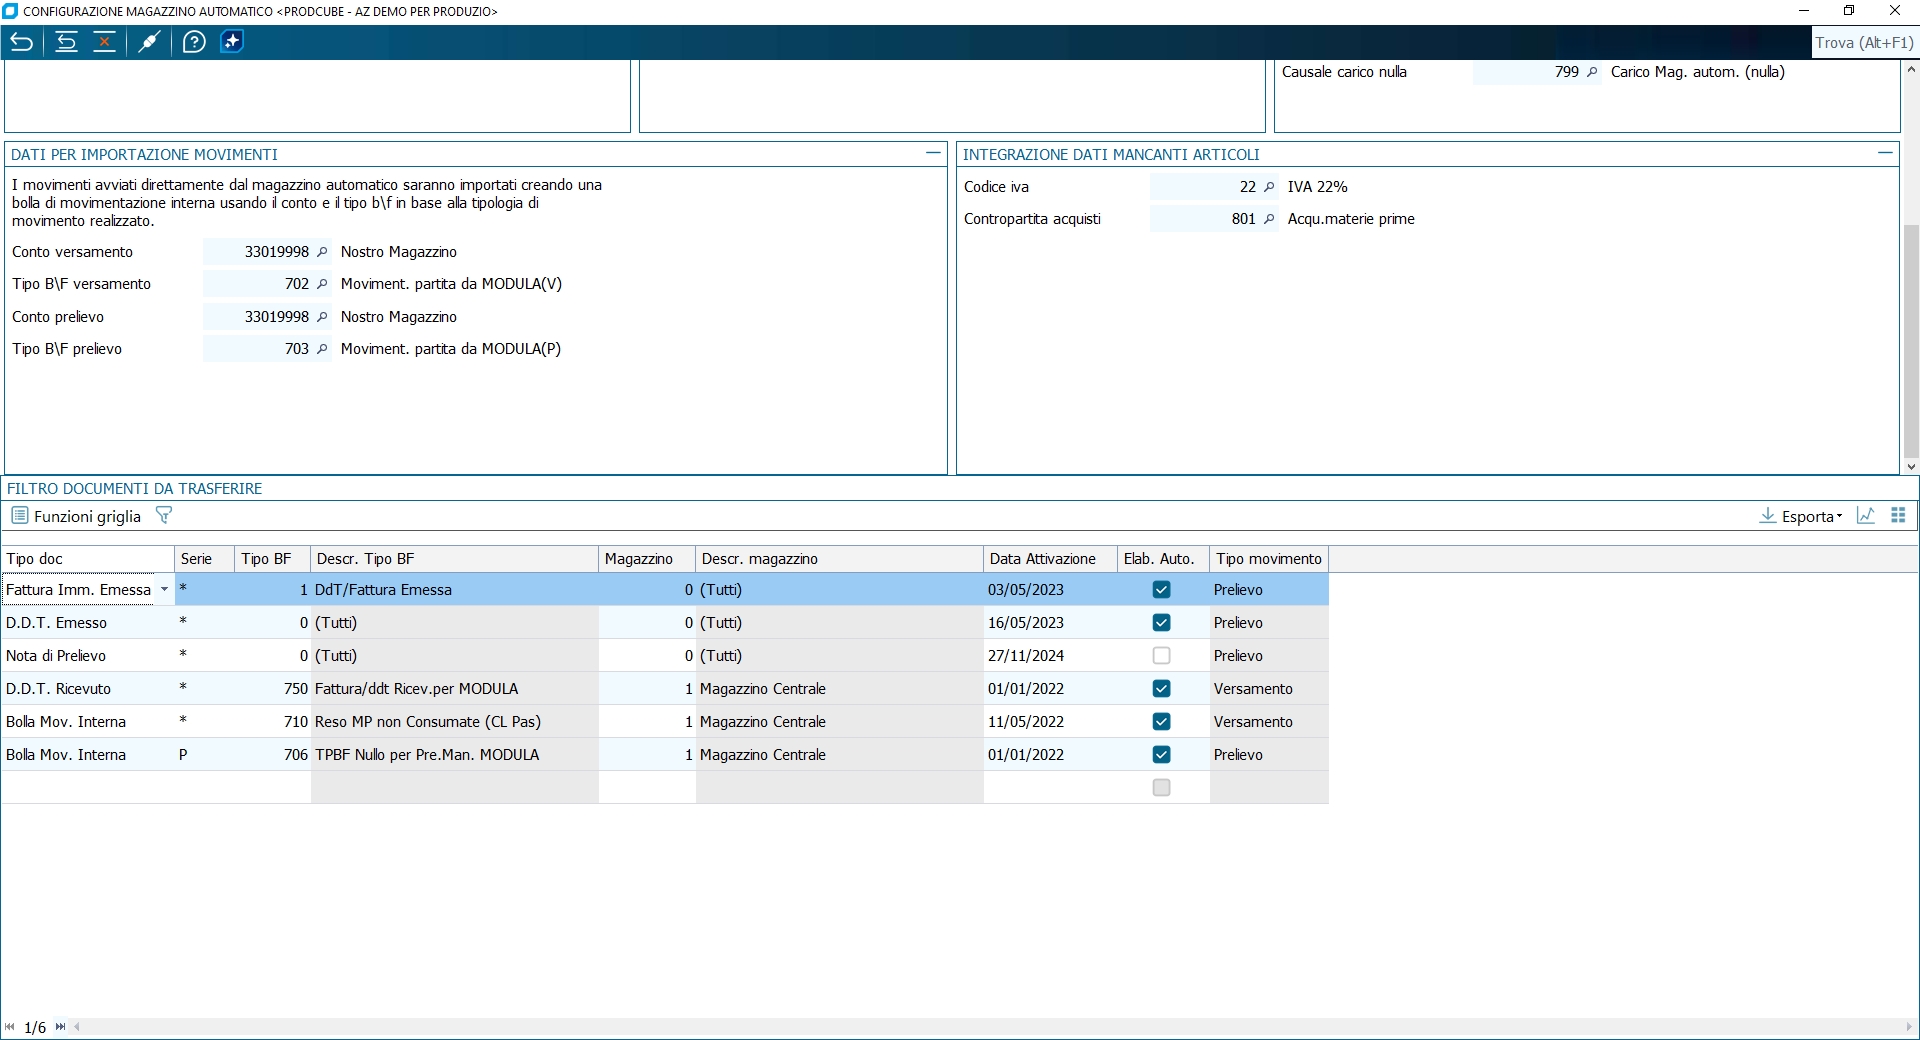Open the chart view icon in grid toolbar
The image size is (1920, 1040).
point(1865,516)
